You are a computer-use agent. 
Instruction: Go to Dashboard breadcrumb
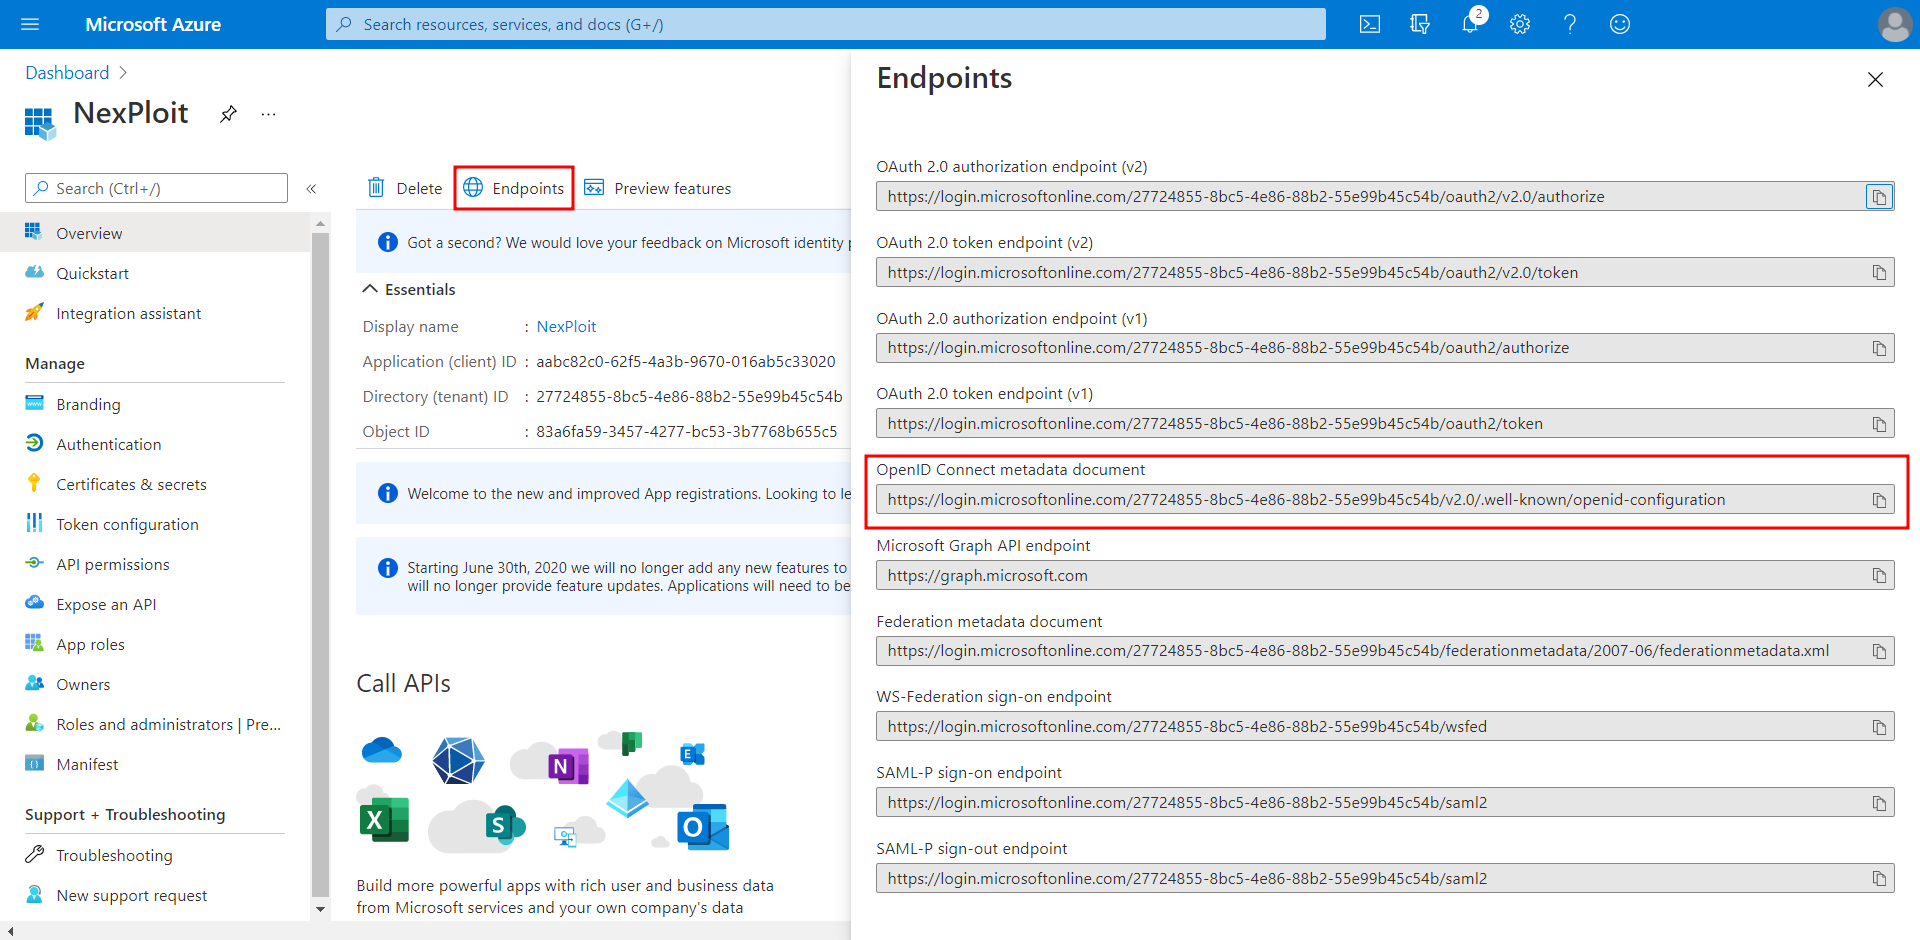coord(67,73)
